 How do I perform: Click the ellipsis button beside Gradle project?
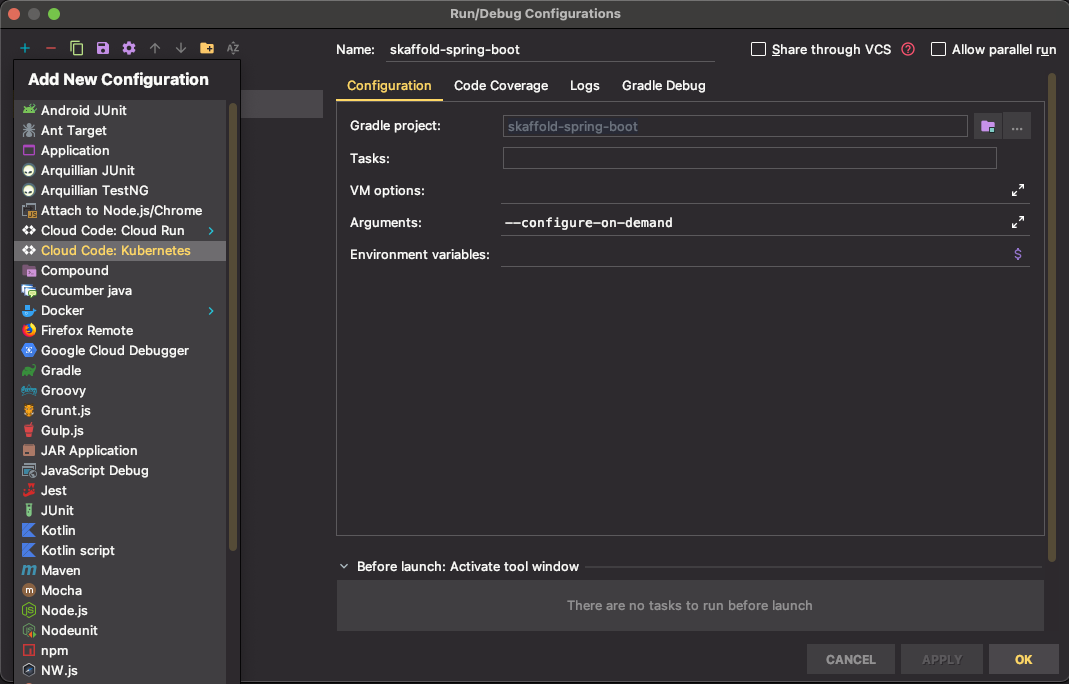coord(1017,126)
